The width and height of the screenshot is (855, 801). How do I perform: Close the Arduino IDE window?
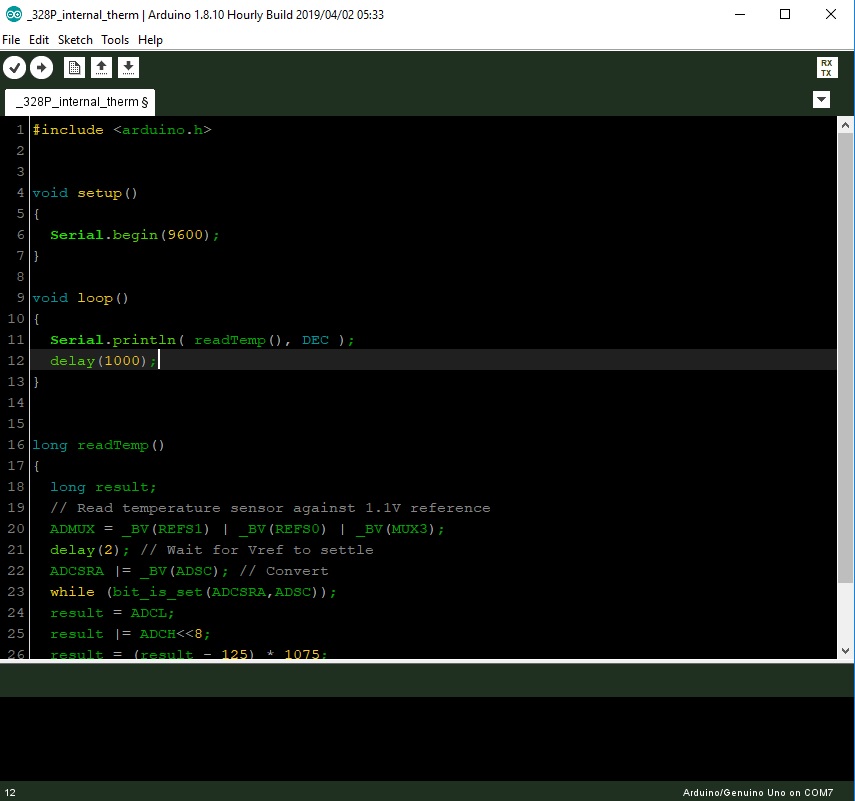[830, 14]
